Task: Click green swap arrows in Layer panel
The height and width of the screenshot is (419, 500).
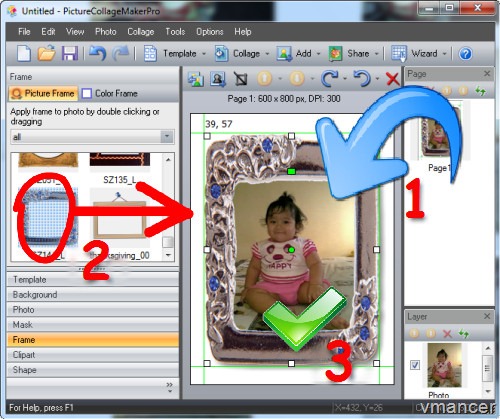Action: pos(464,333)
